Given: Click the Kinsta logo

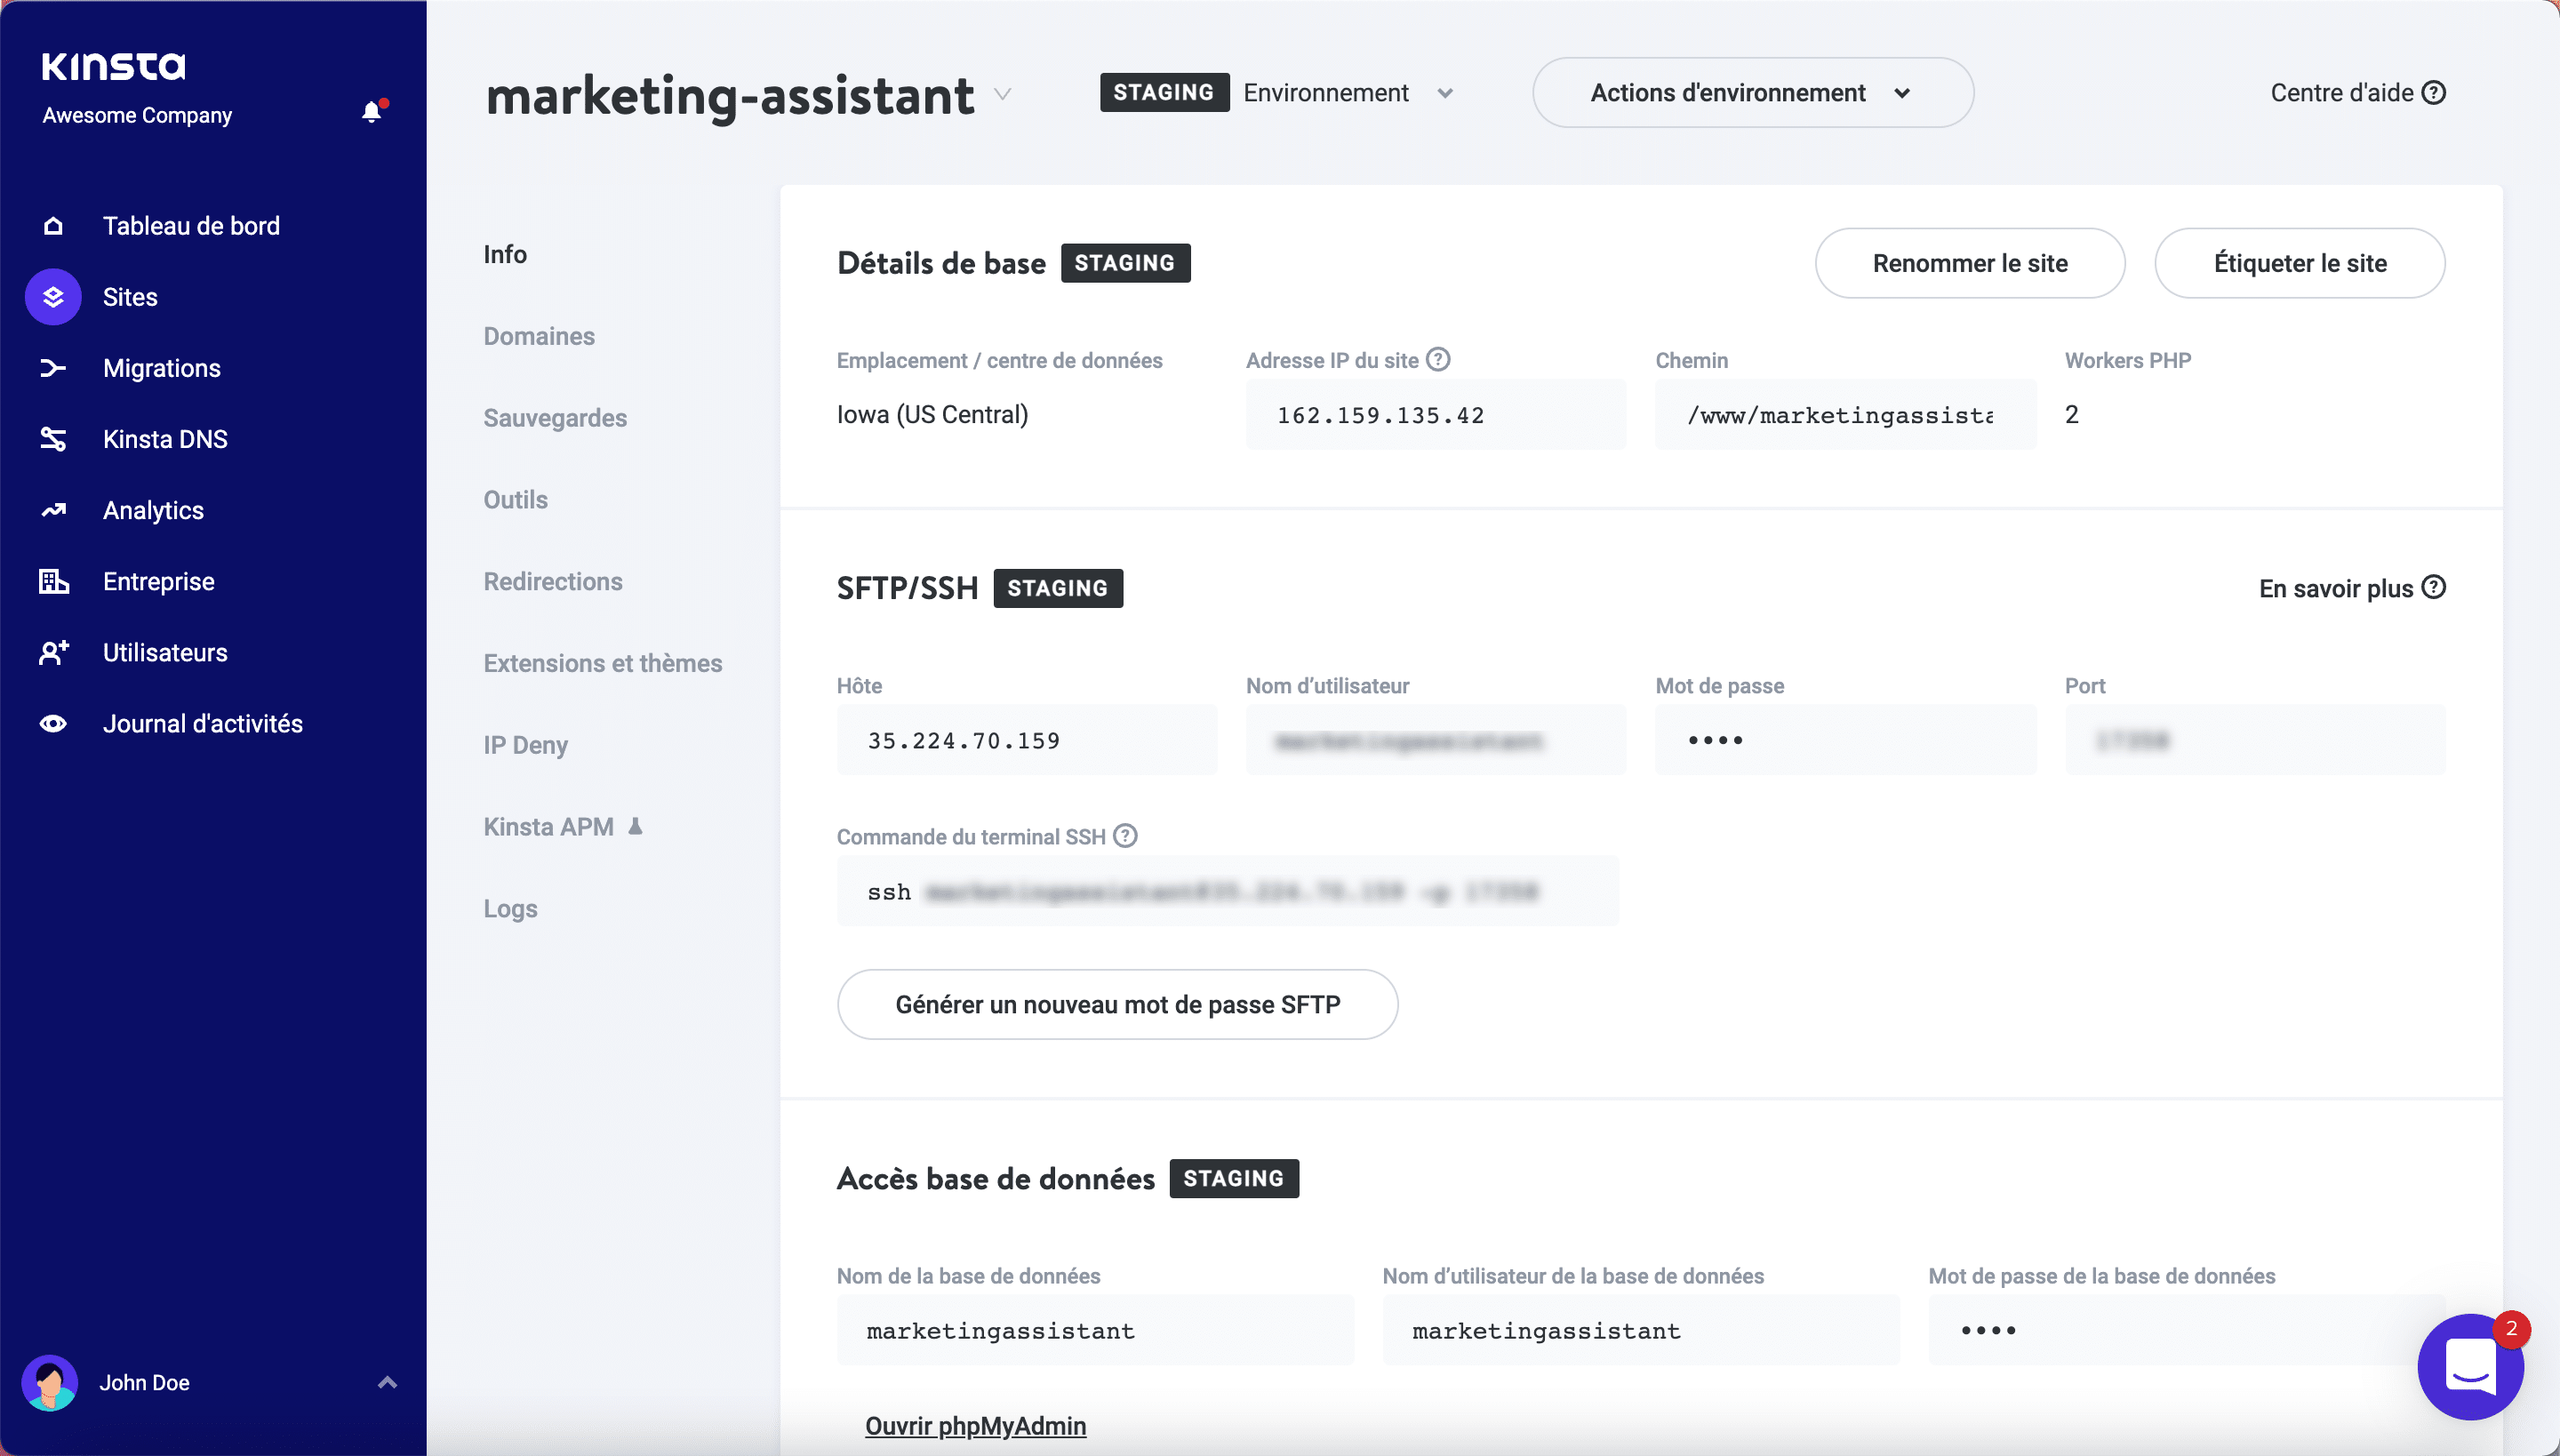Looking at the screenshot, I should (x=113, y=66).
